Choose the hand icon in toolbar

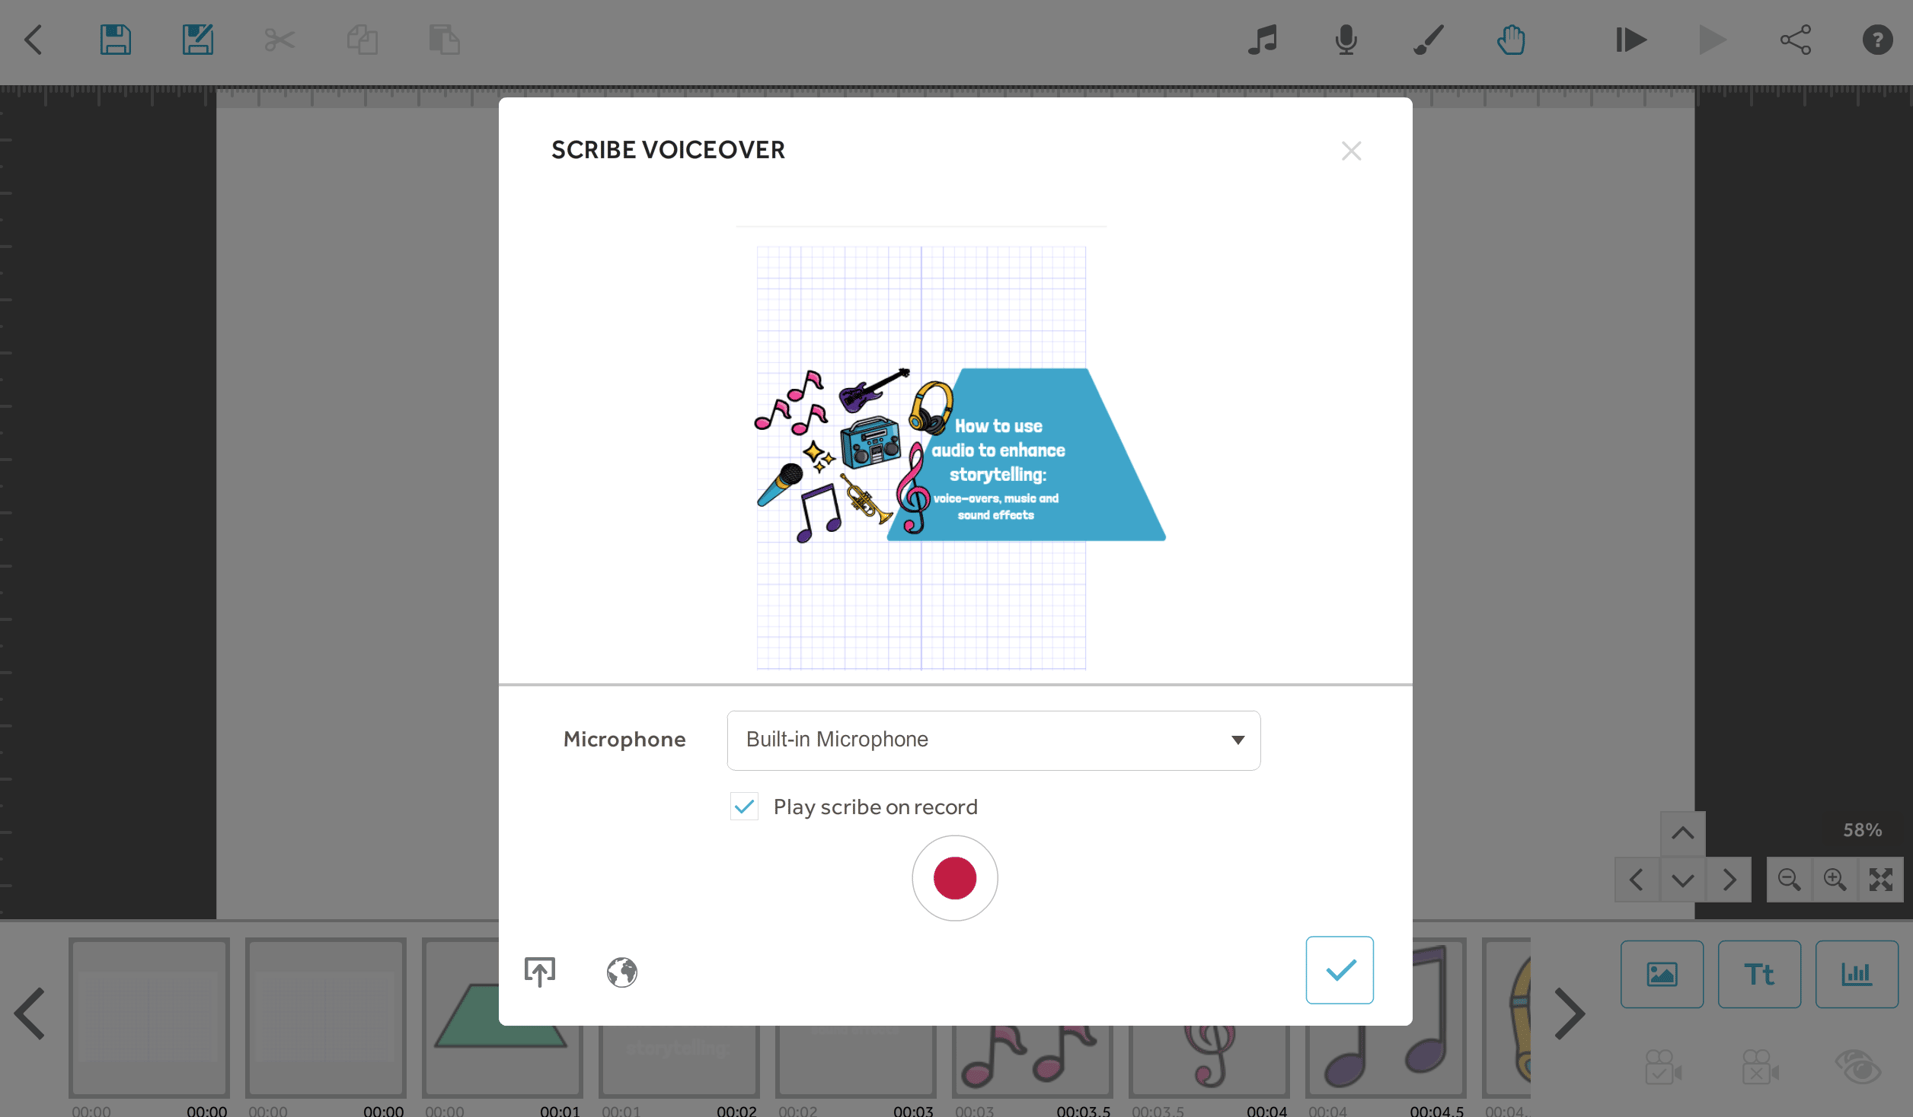coord(1511,40)
